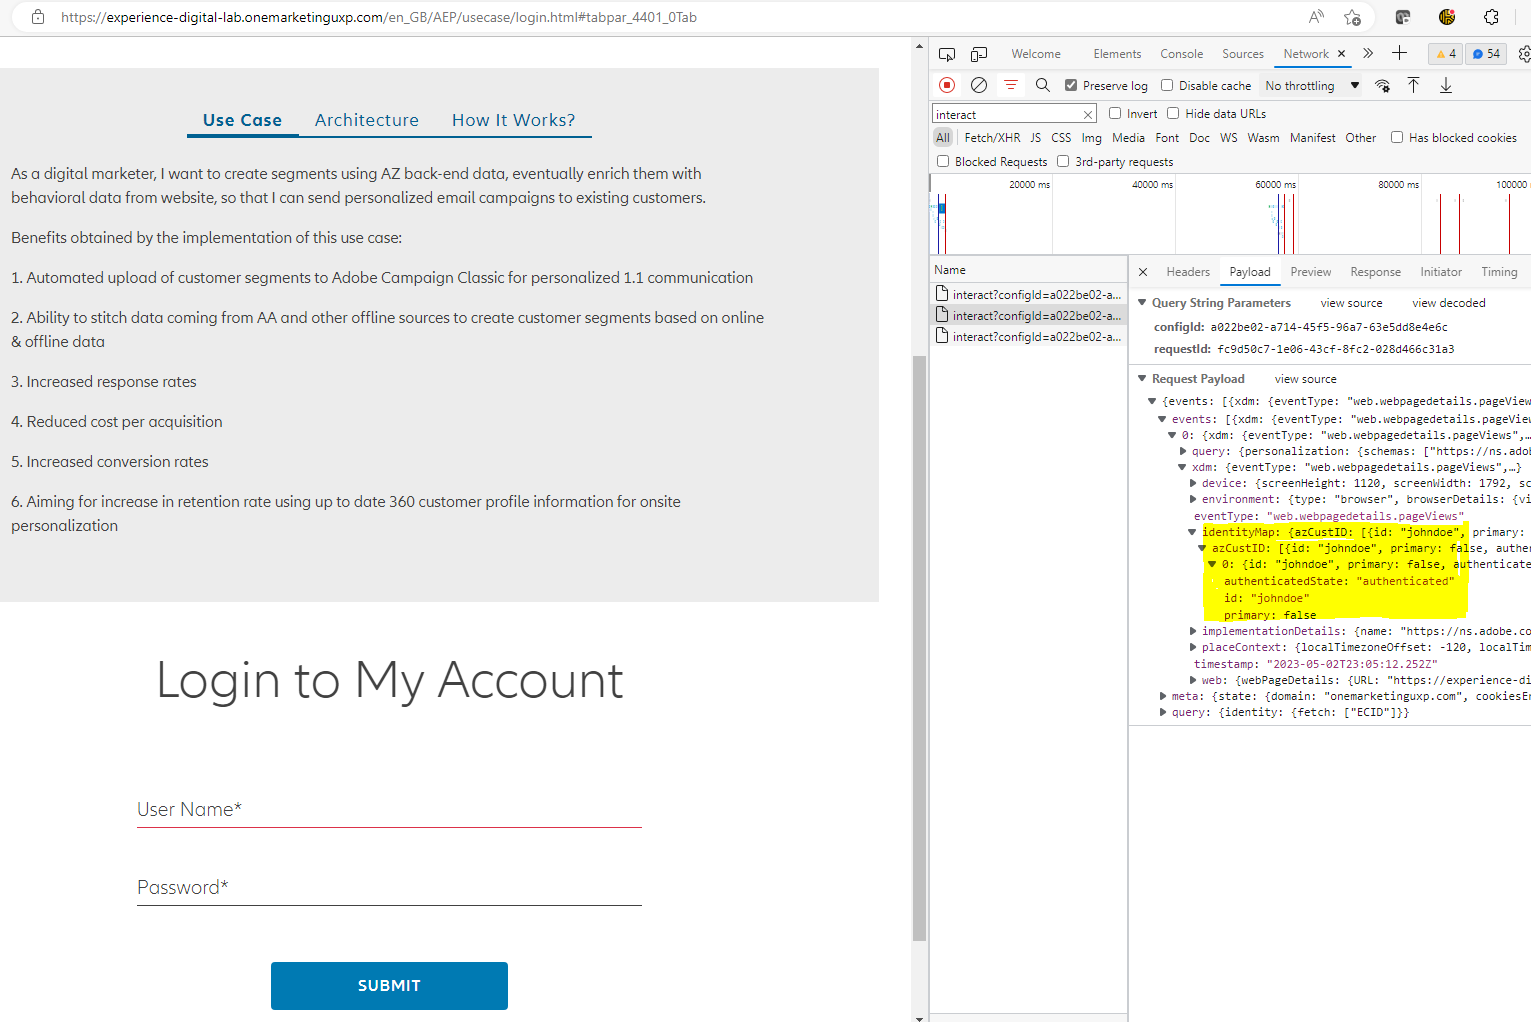The height and width of the screenshot is (1022, 1531).
Task: Click the page vertical scrollbar thumb
Action: pos(919,648)
